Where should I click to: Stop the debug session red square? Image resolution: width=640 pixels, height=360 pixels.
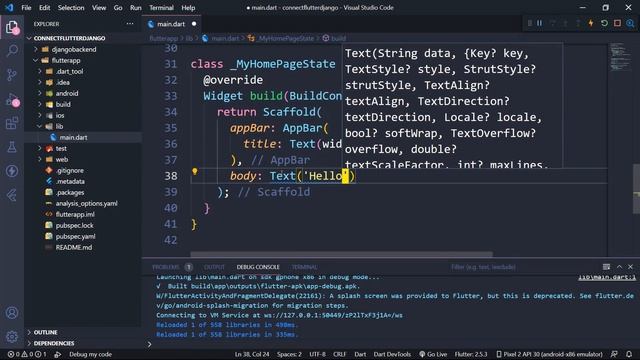(x=617, y=23)
